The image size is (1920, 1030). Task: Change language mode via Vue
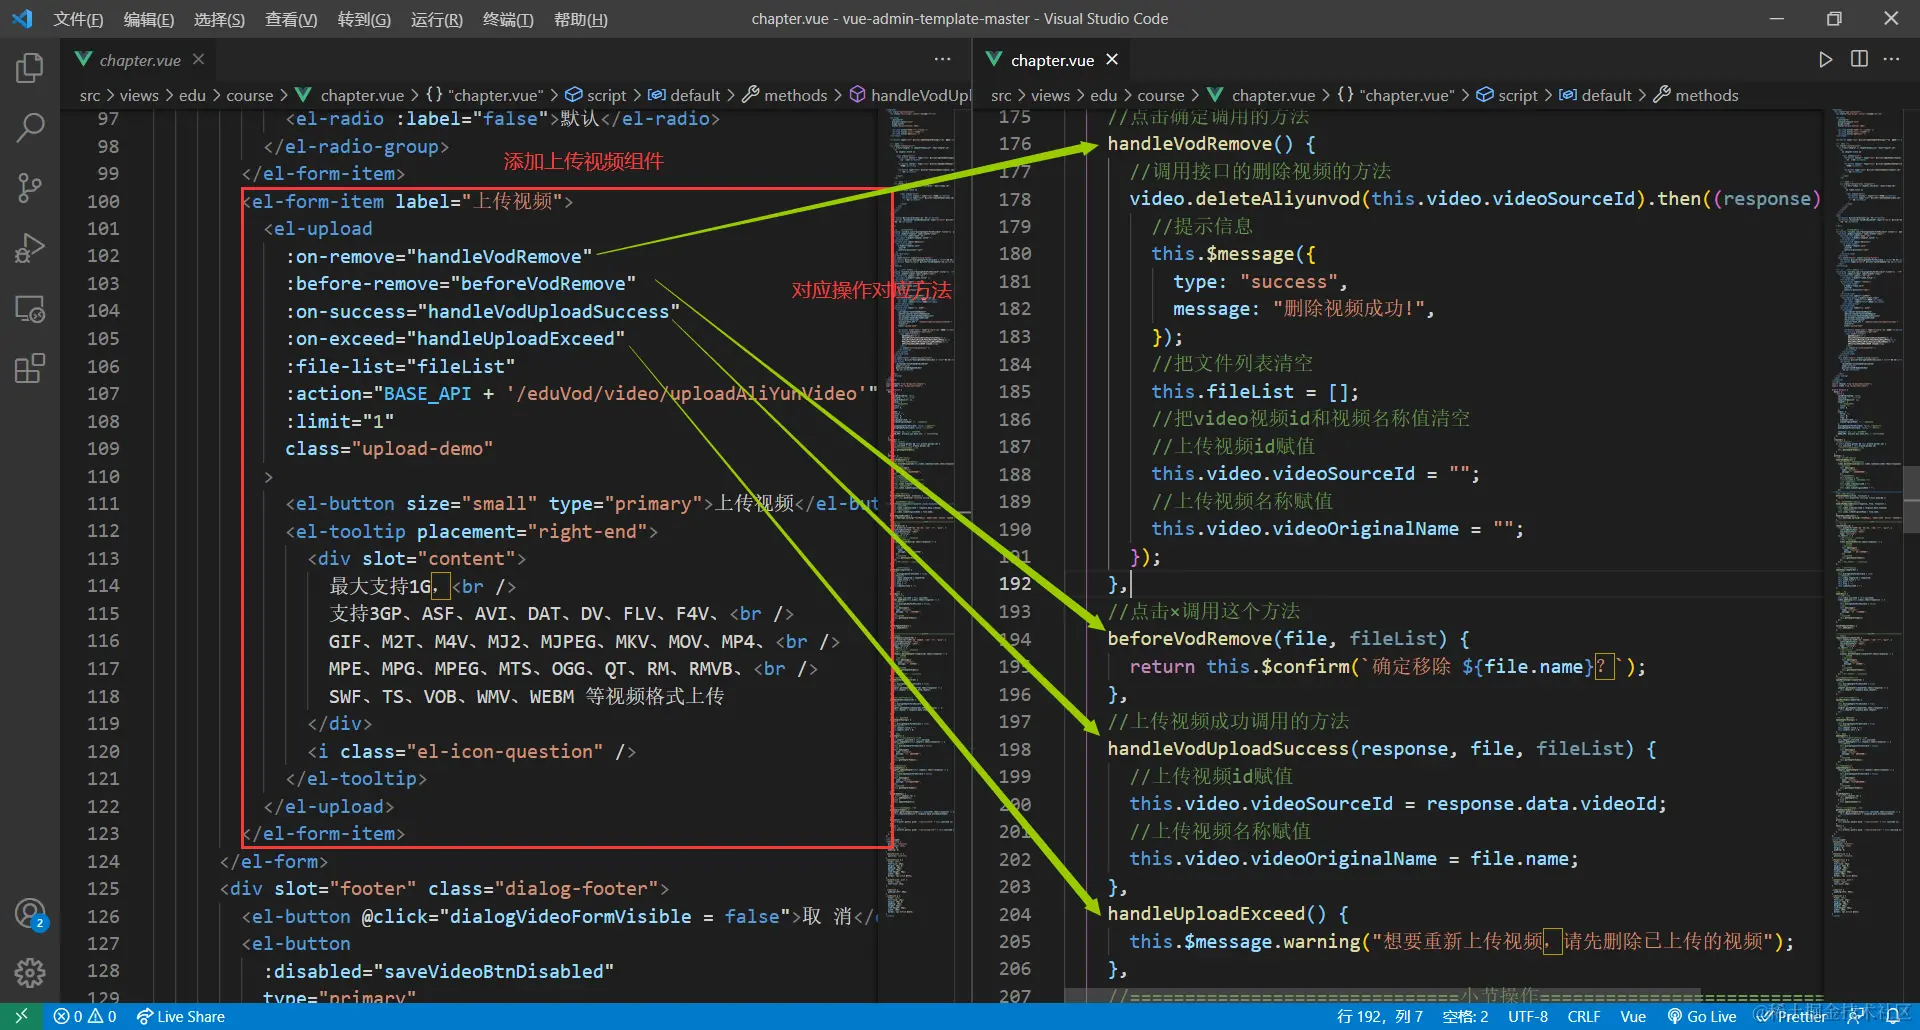1633,1016
